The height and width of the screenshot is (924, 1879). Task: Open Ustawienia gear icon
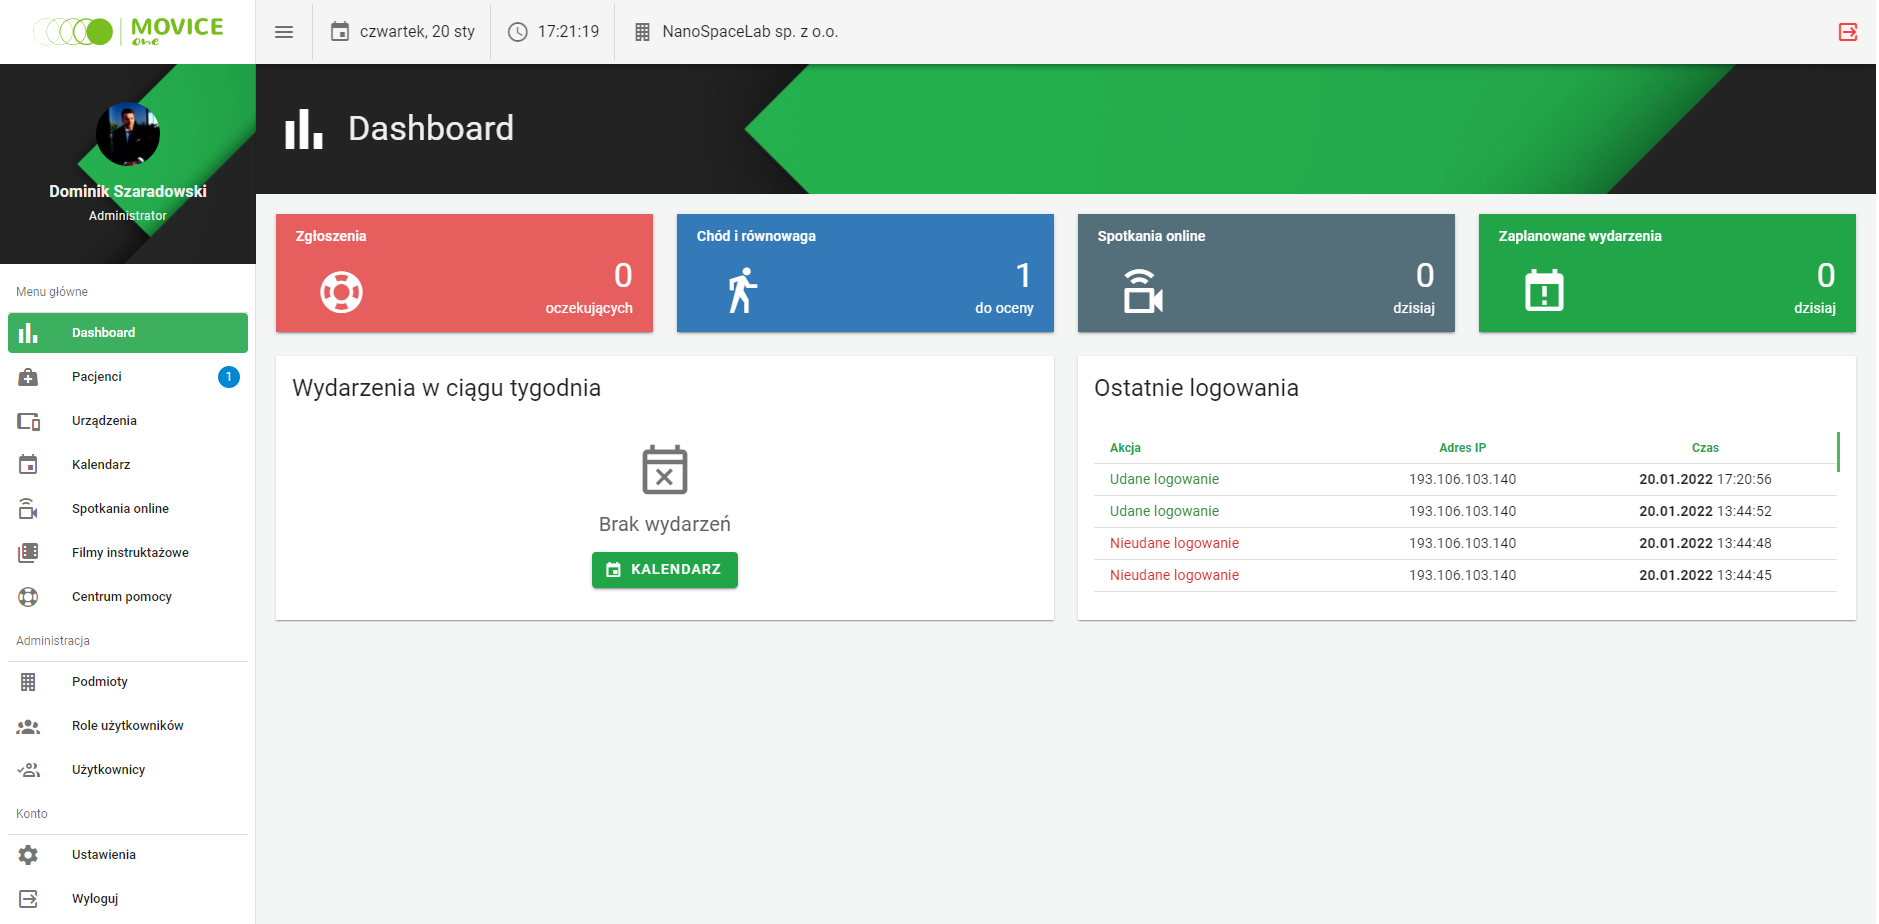pos(29,854)
